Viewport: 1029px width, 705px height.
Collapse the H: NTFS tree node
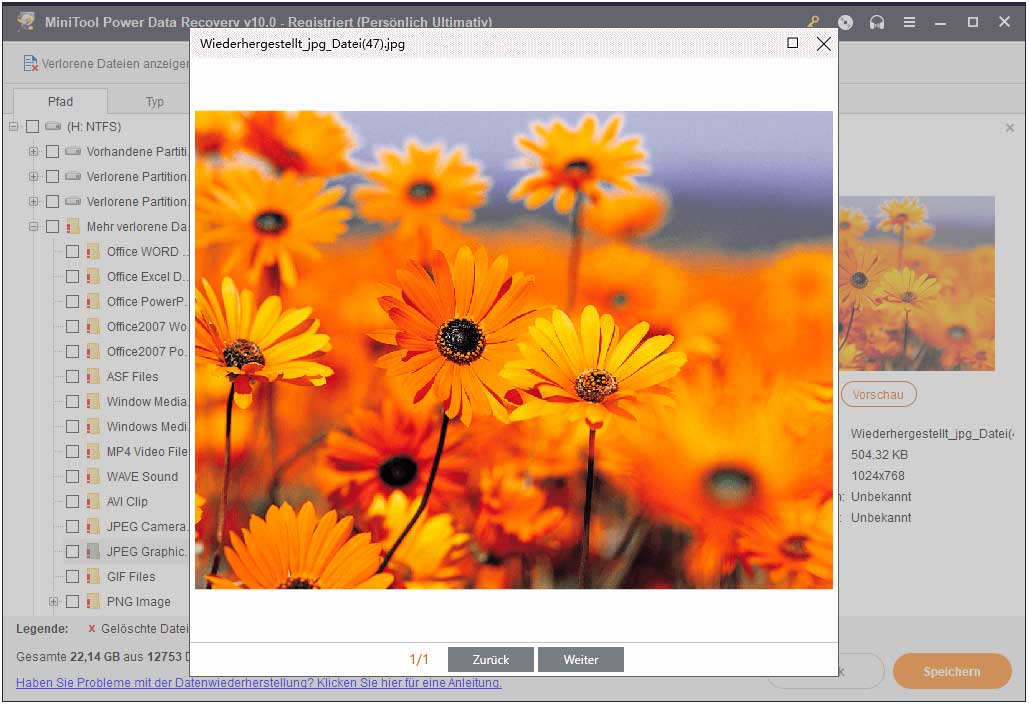click(x=14, y=127)
